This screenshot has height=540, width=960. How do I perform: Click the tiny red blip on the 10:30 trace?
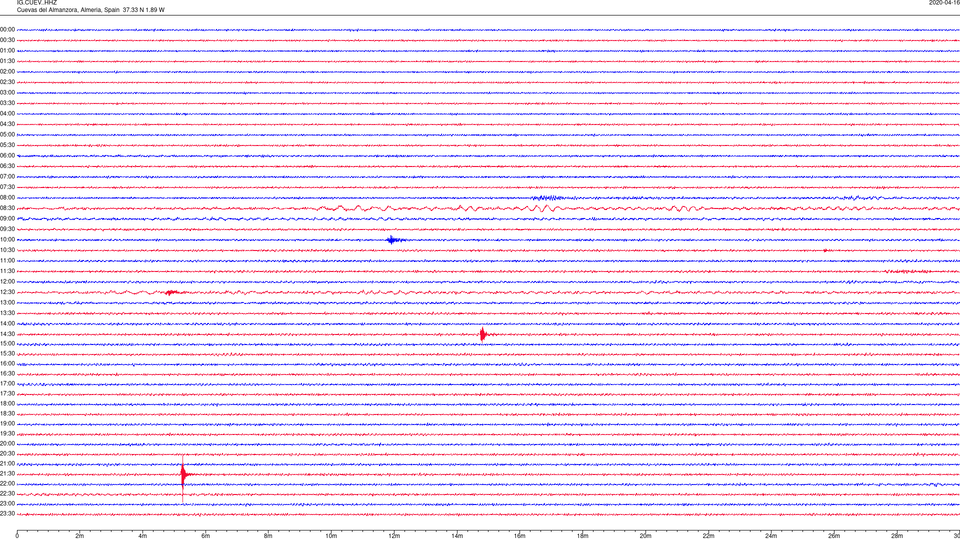(825, 250)
